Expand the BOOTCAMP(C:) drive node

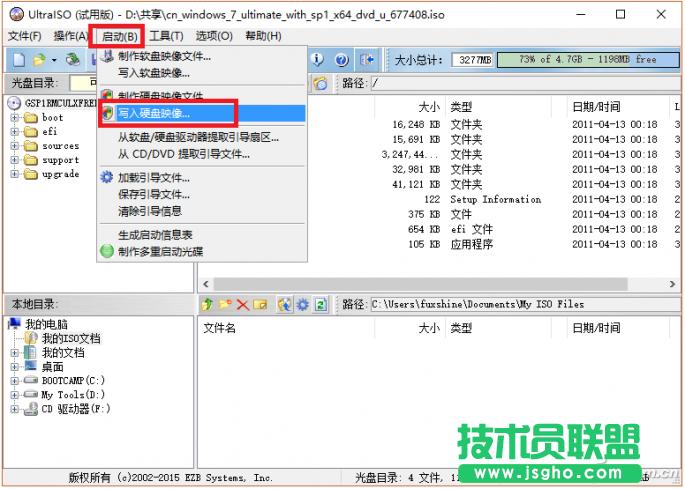pyautogui.click(x=16, y=380)
